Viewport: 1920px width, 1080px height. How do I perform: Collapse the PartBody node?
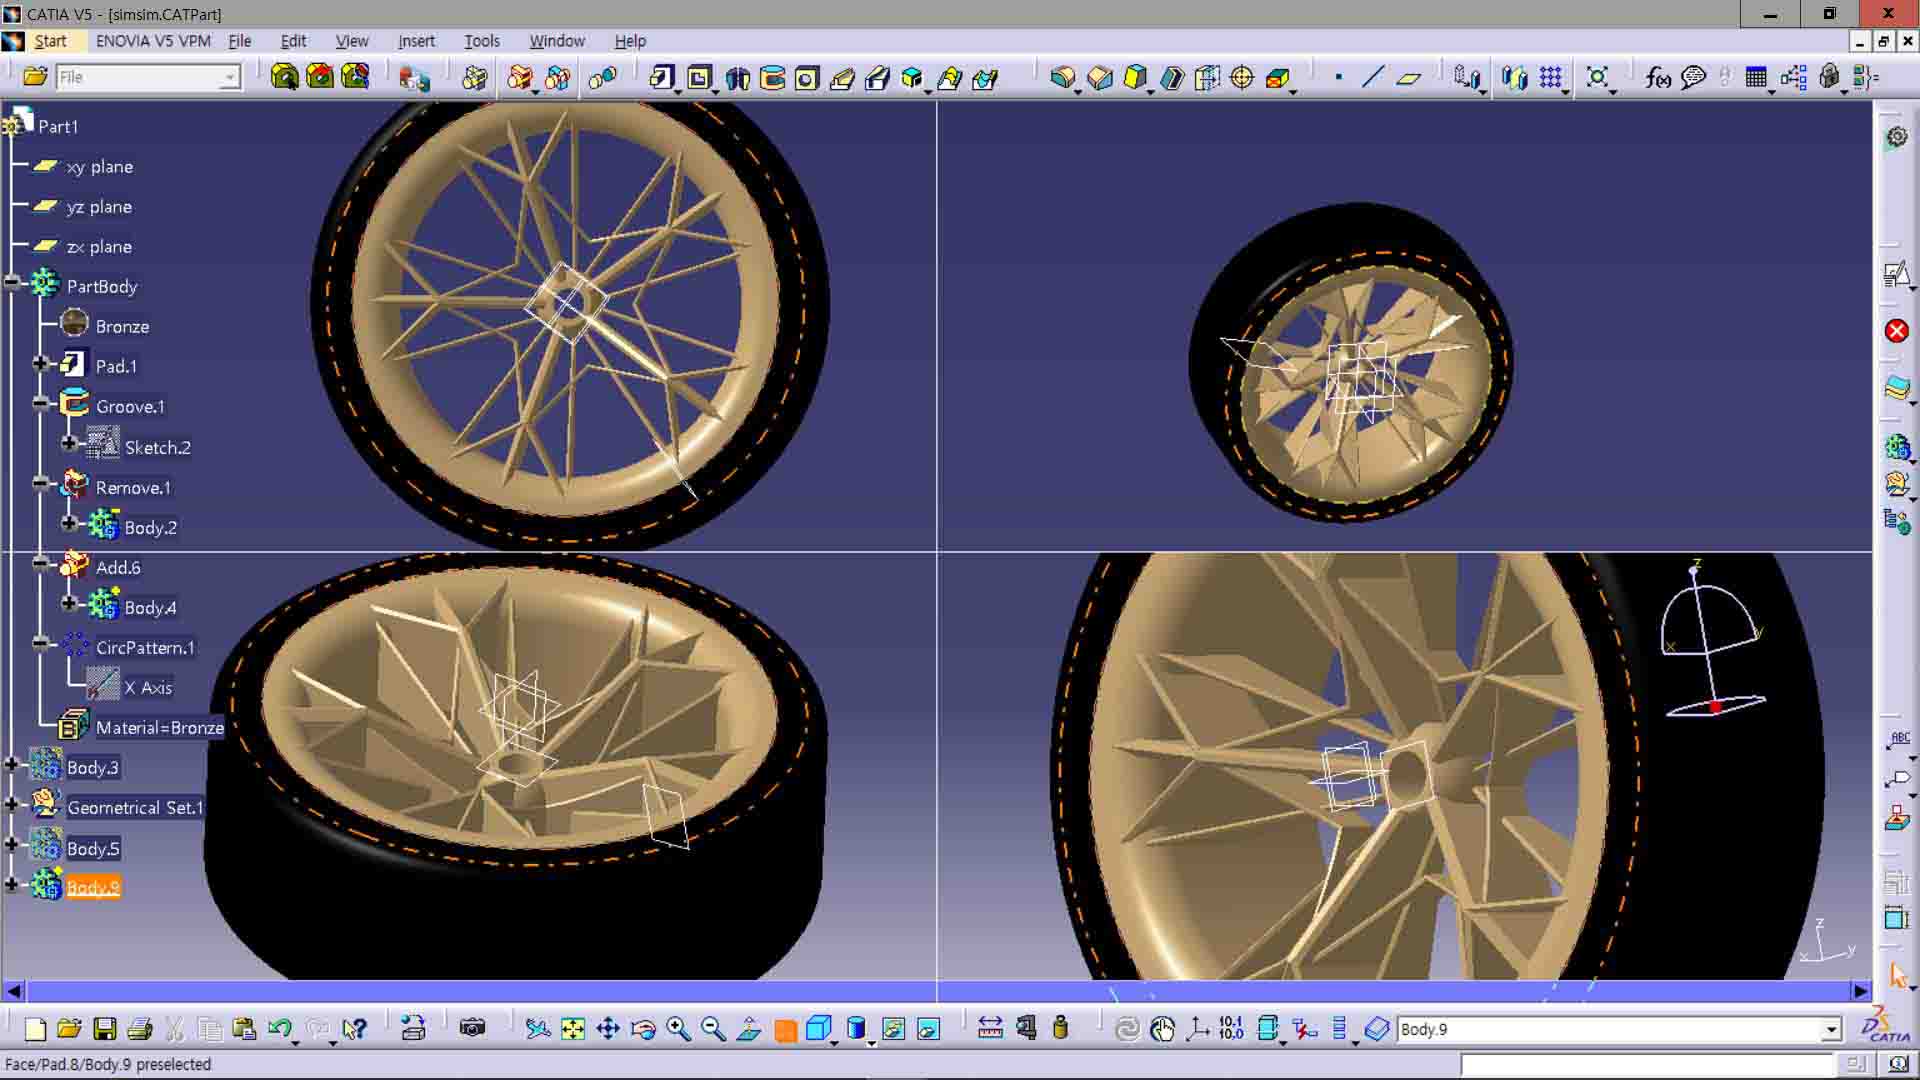point(12,284)
